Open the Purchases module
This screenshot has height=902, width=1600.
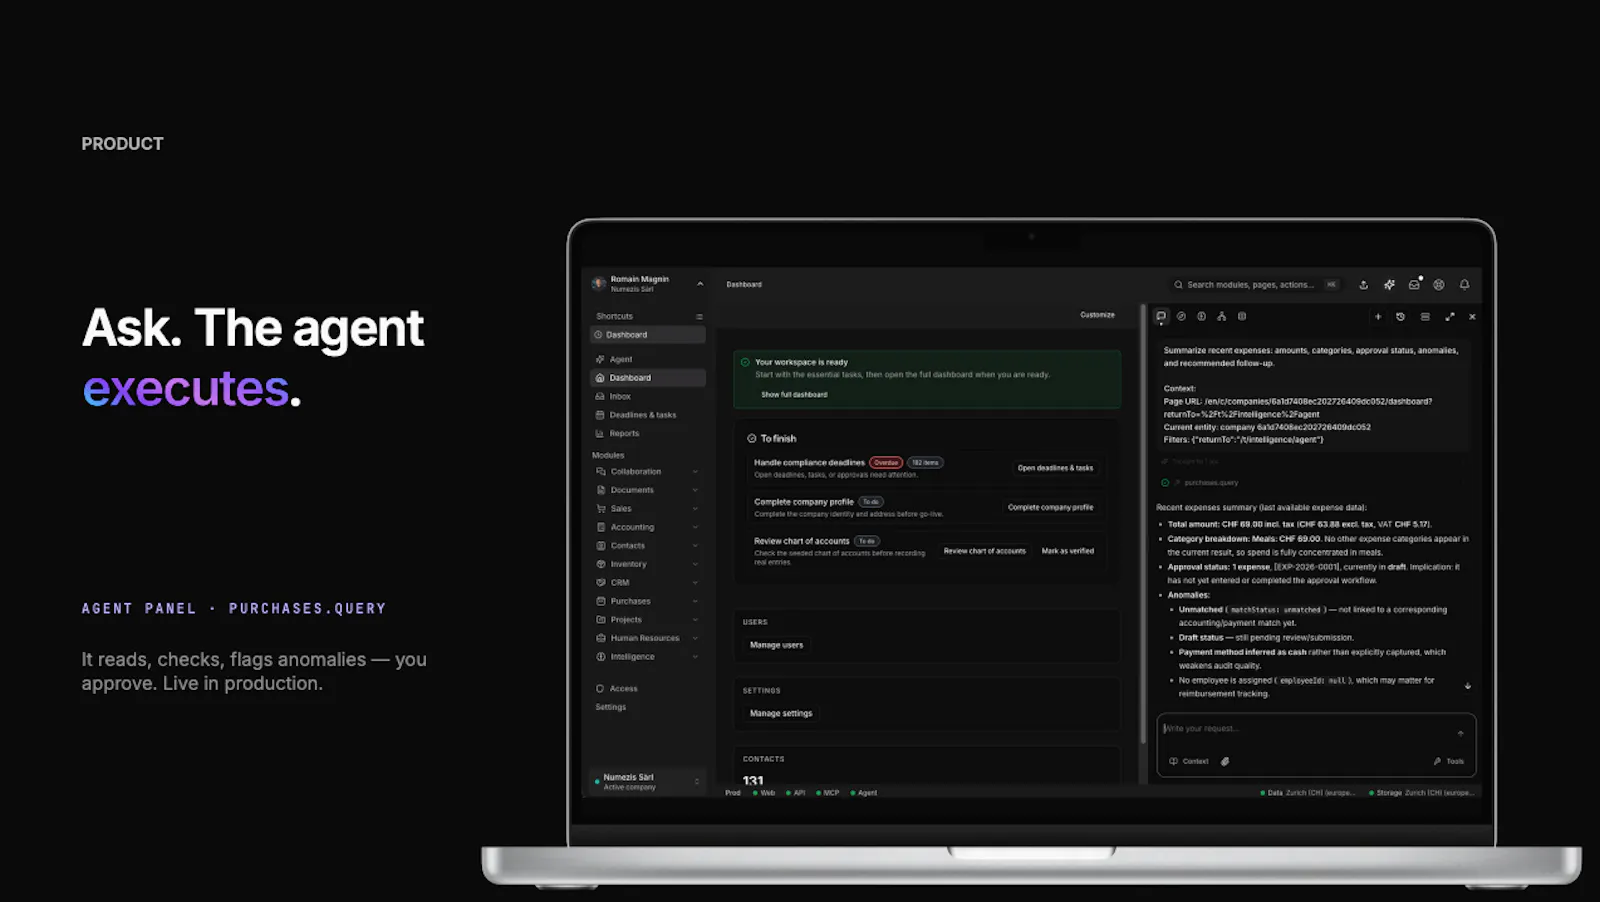(648, 601)
